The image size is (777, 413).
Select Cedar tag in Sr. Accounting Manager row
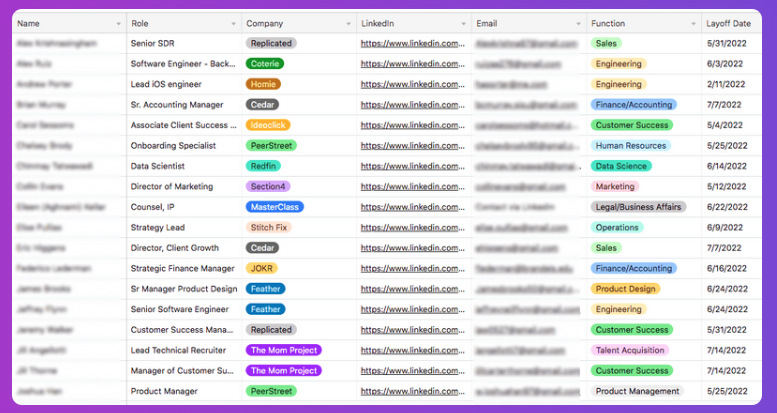tap(263, 105)
